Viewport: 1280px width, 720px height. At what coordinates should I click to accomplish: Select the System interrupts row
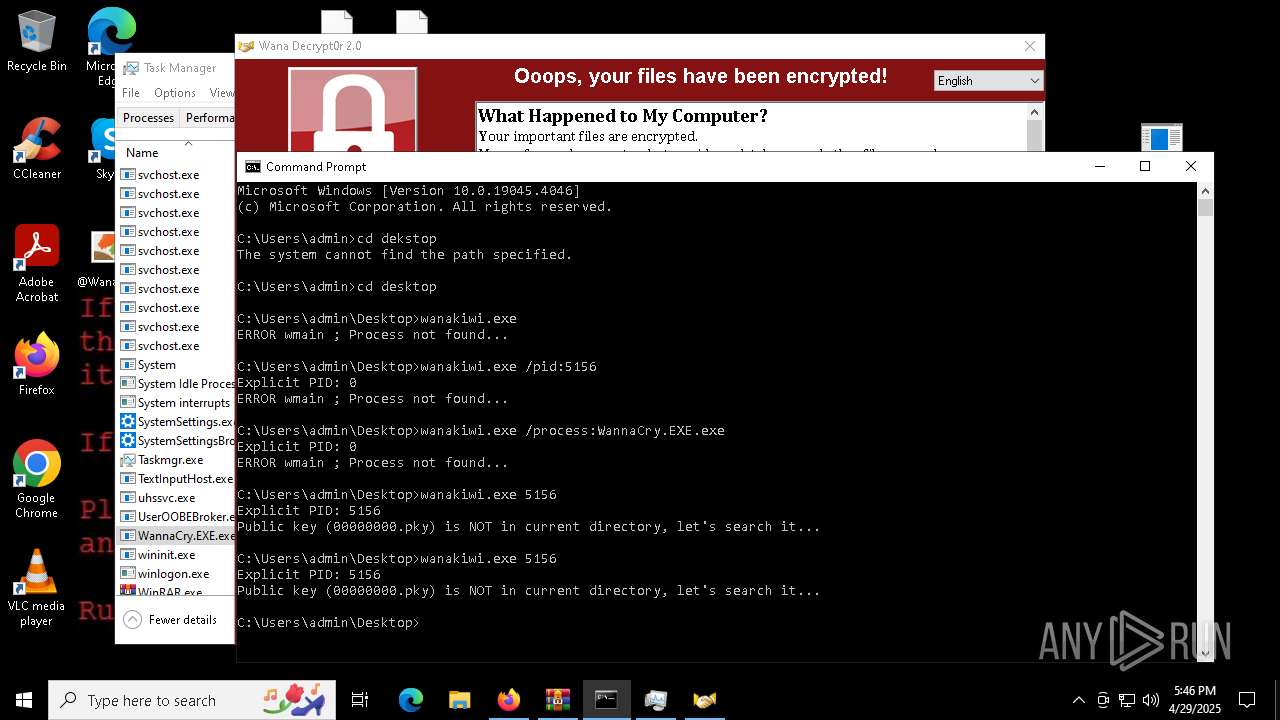(x=177, y=403)
